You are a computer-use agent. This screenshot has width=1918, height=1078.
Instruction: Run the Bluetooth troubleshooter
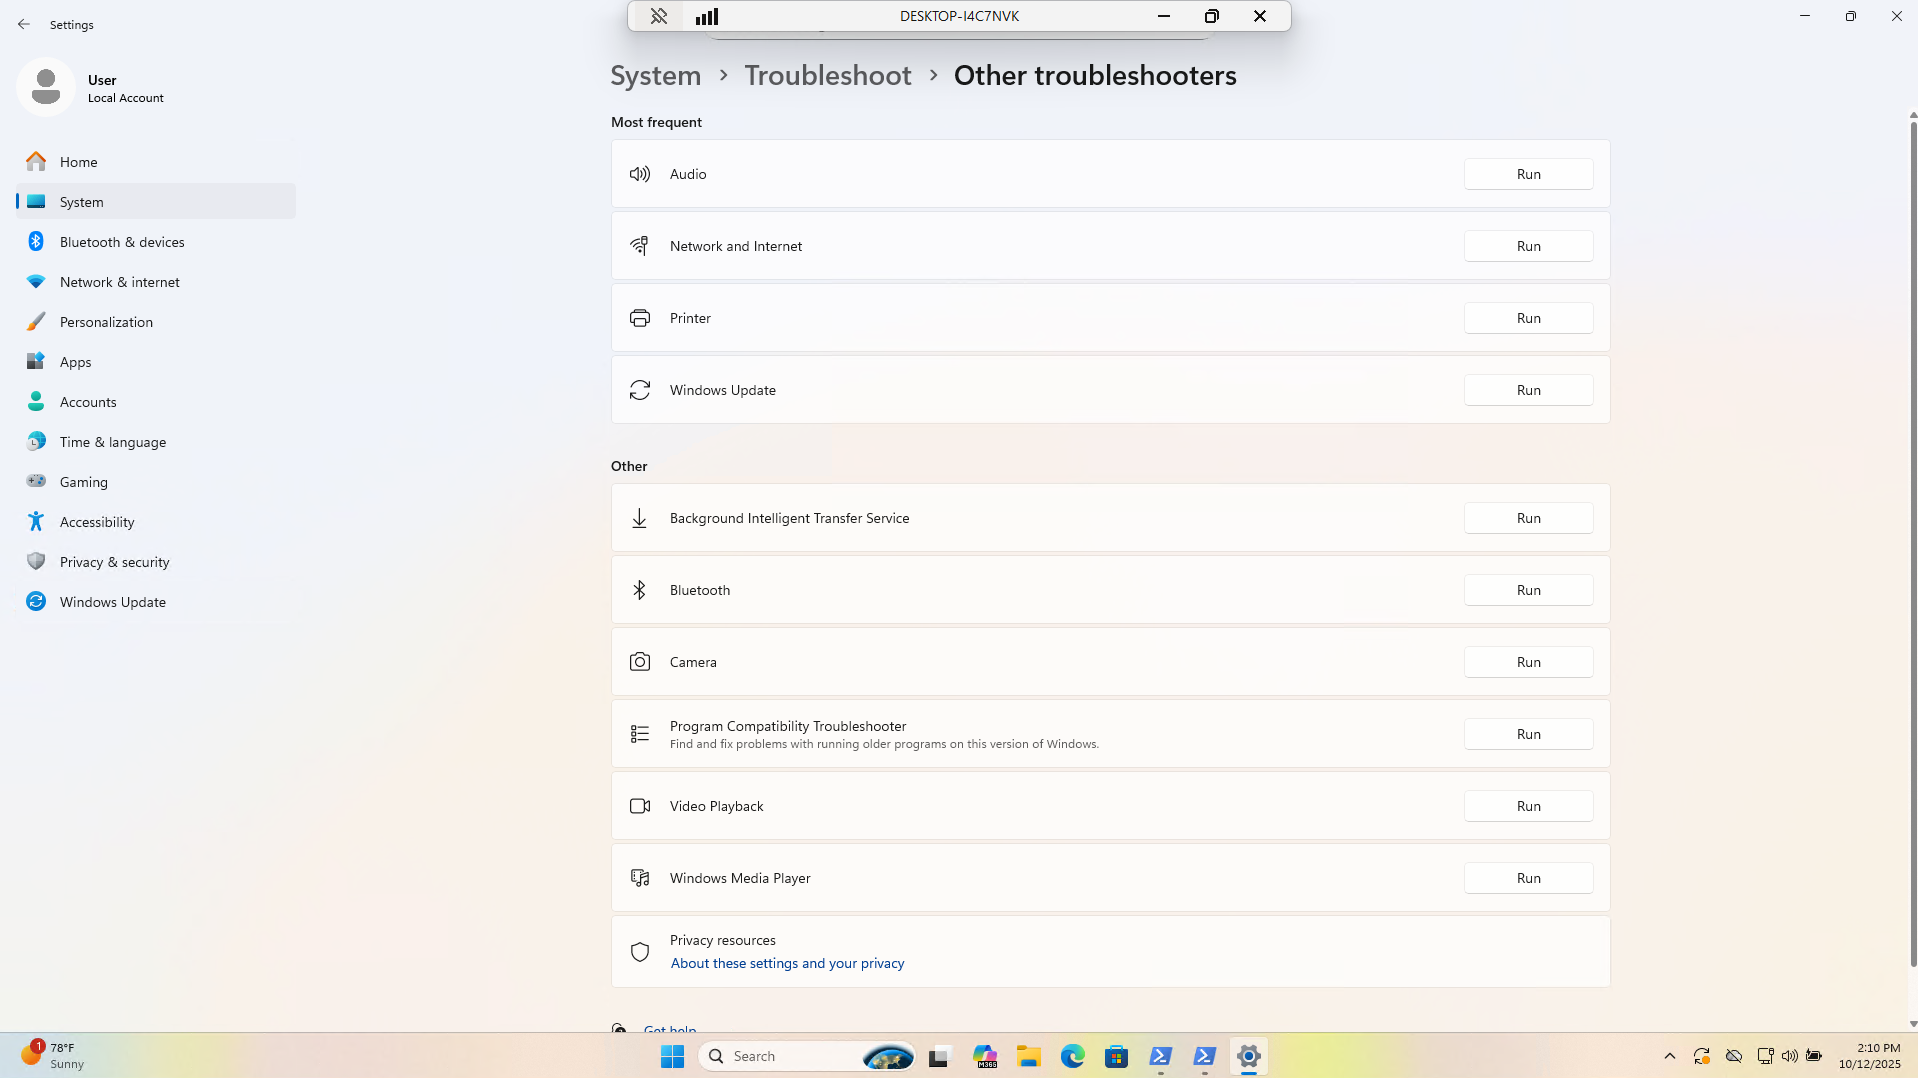(x=1527, y=590)
